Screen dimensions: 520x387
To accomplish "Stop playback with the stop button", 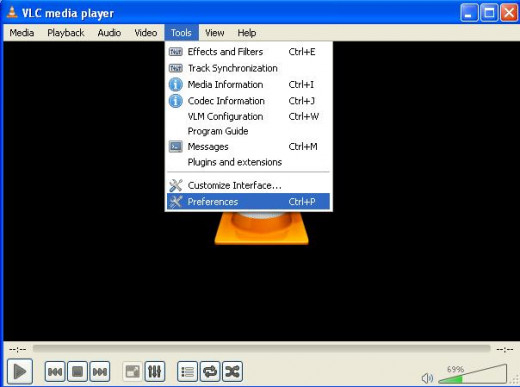I will 77,371.
